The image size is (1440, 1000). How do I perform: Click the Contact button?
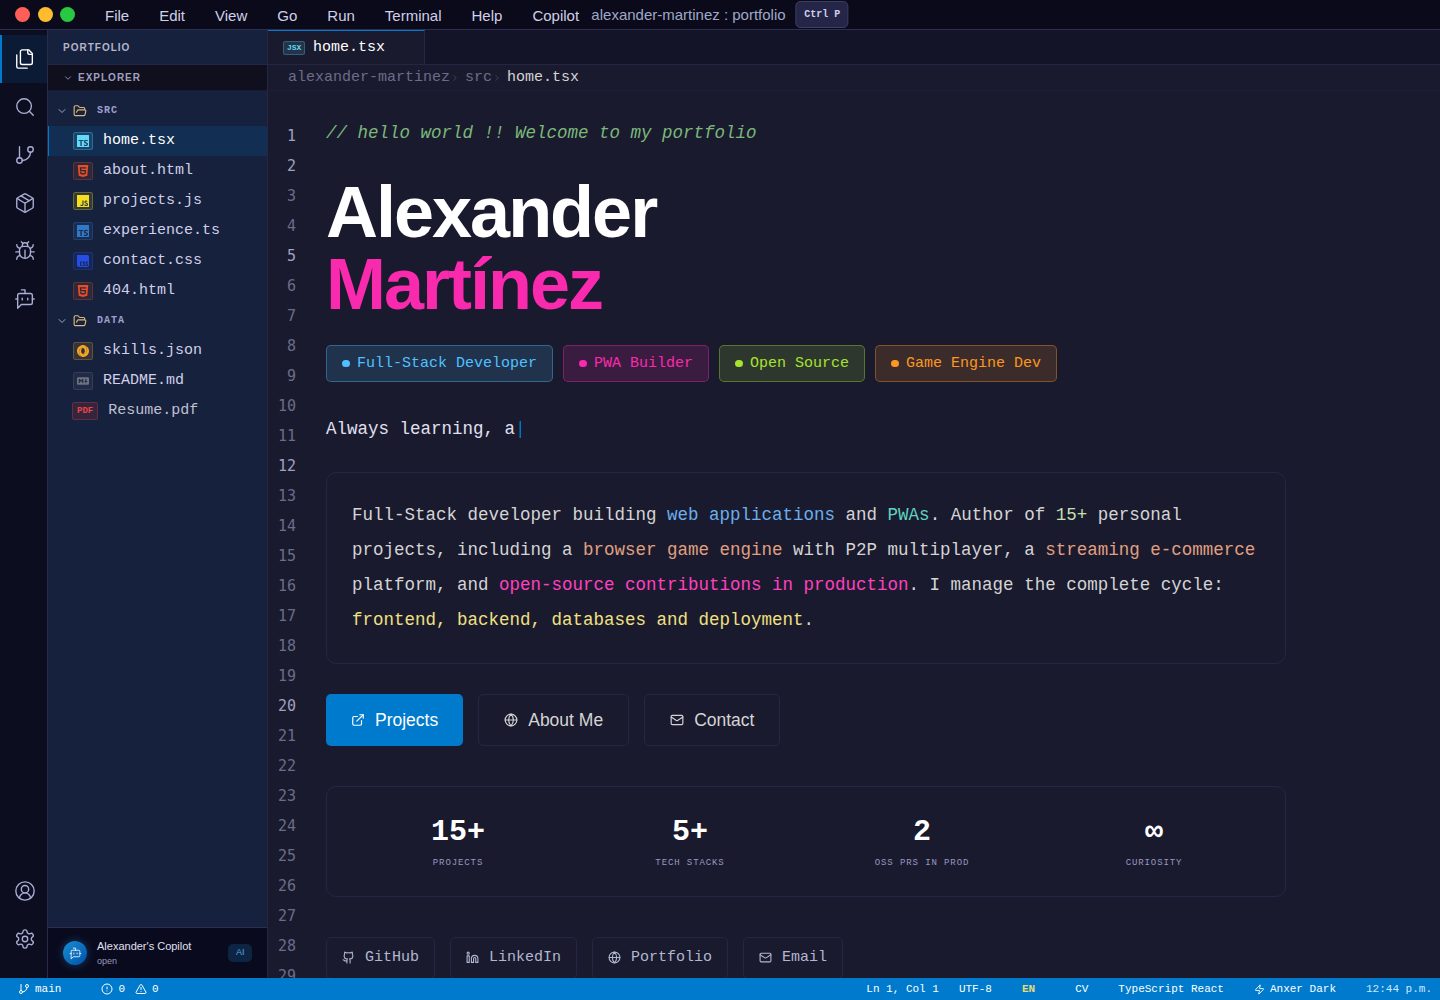(x=712, y=720)
